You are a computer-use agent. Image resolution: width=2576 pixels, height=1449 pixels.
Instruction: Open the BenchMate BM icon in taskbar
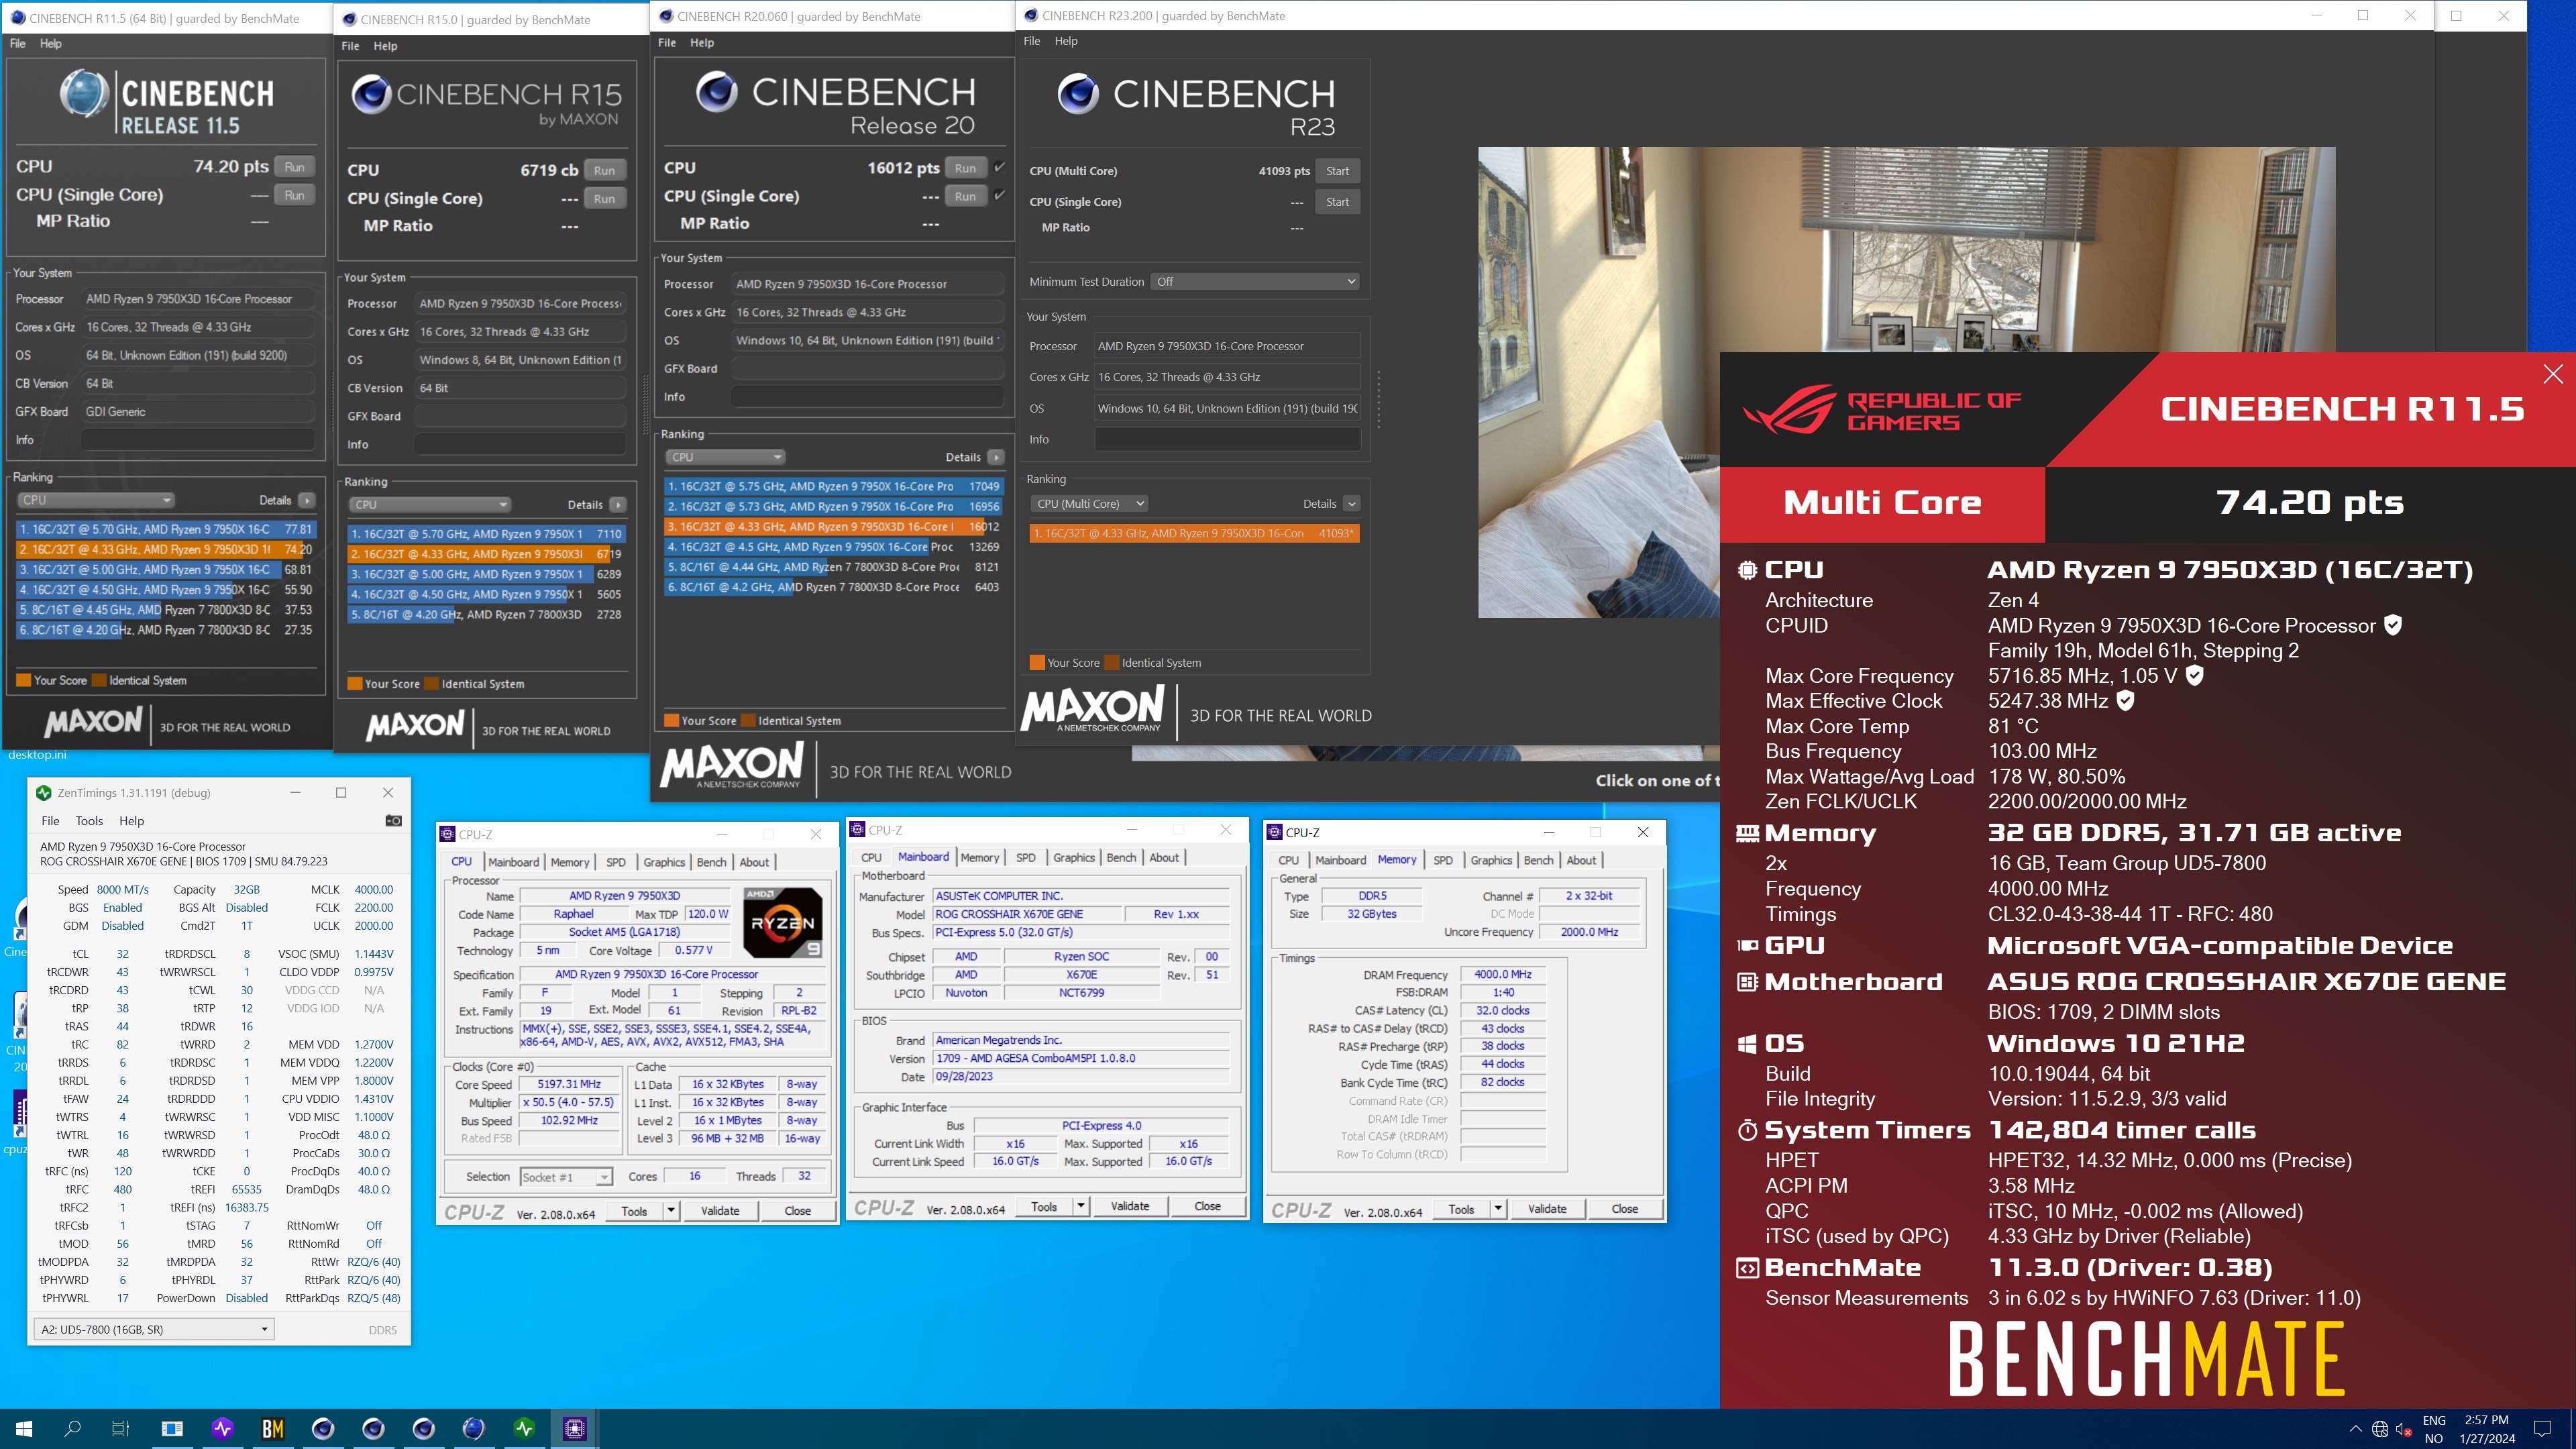coord(272,1429)
